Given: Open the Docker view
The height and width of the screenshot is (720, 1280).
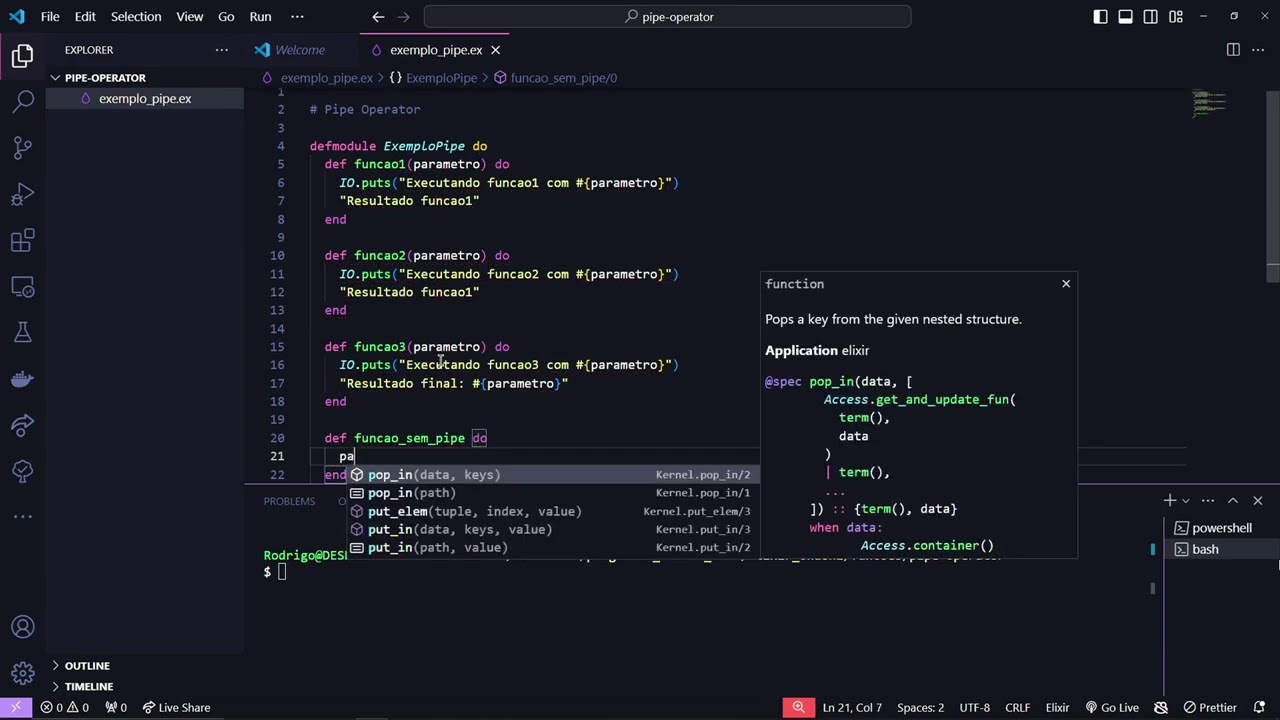Looking at the screenshot, I should [23, 379].
